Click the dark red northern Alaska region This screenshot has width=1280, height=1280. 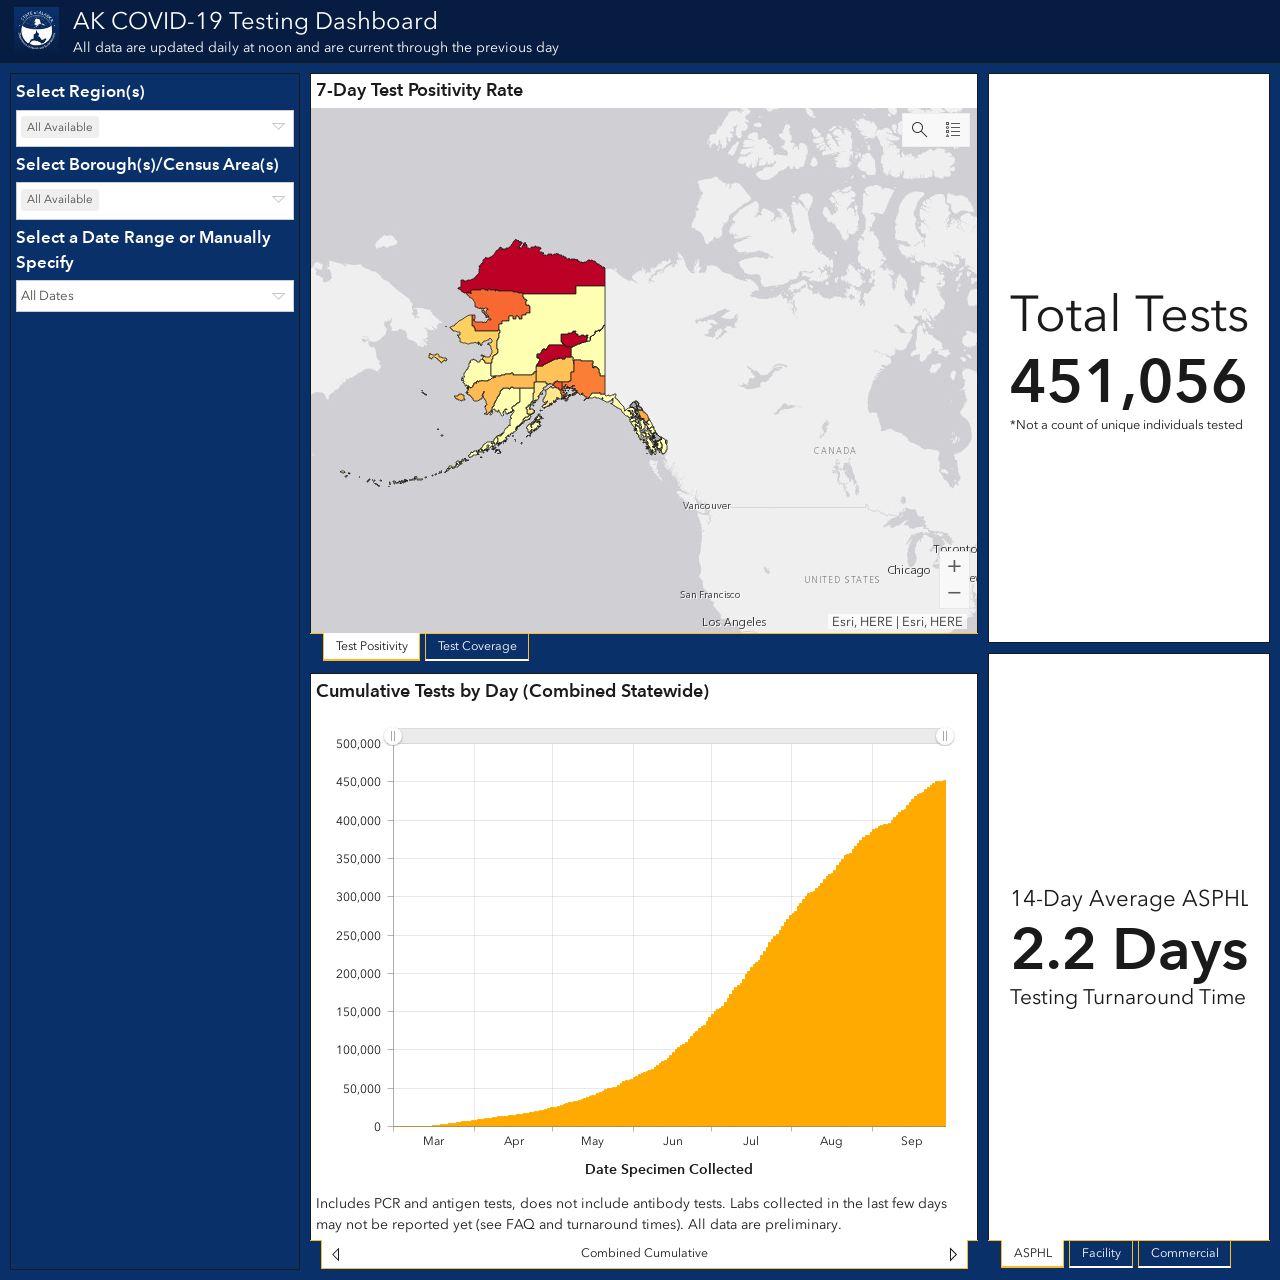[535, 268]
